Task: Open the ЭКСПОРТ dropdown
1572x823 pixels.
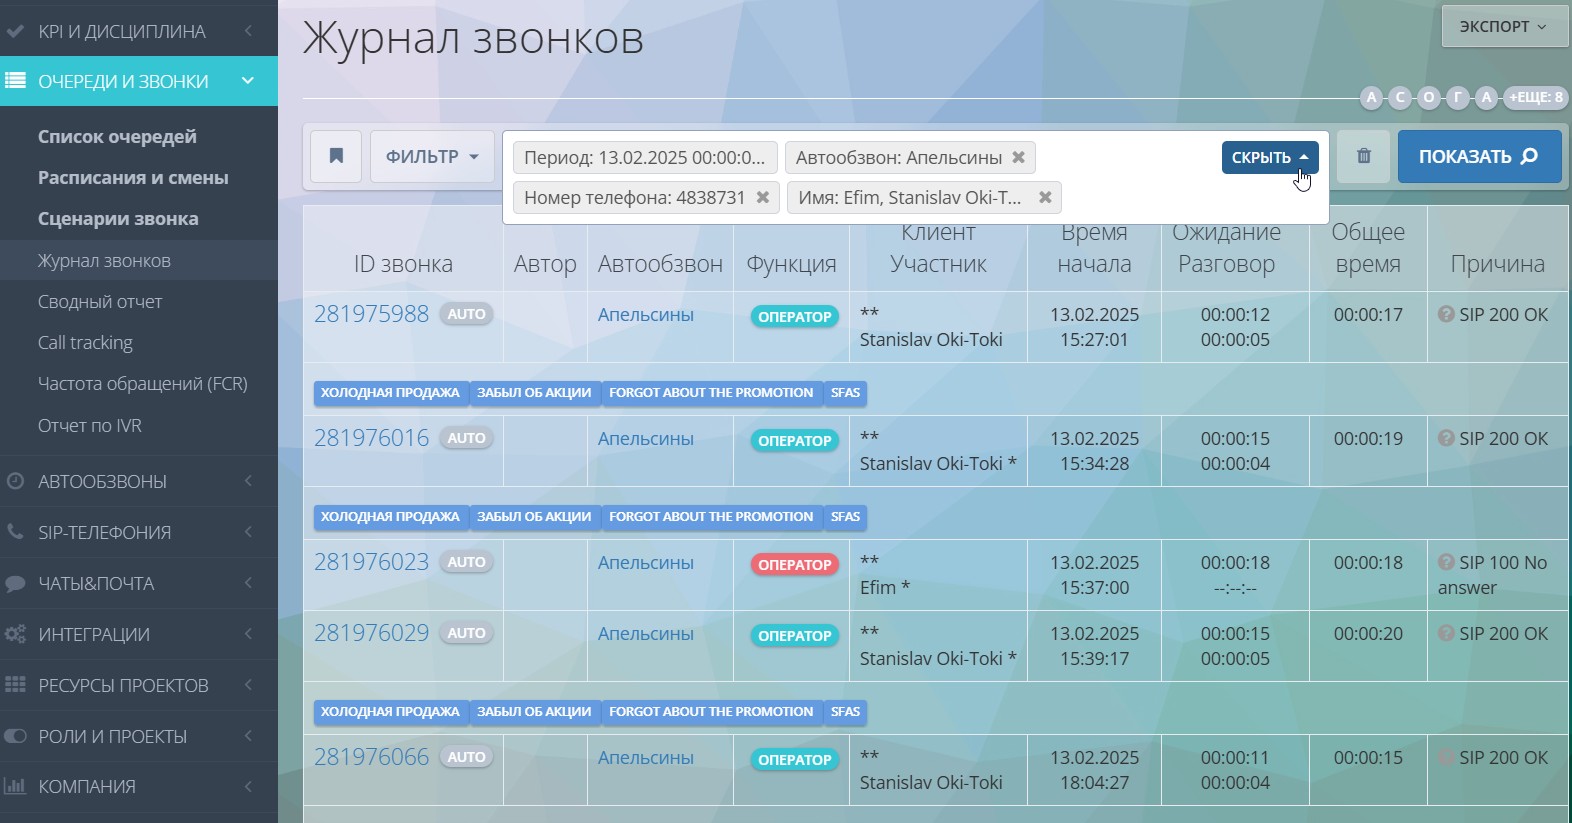Action: (1504, 26)
